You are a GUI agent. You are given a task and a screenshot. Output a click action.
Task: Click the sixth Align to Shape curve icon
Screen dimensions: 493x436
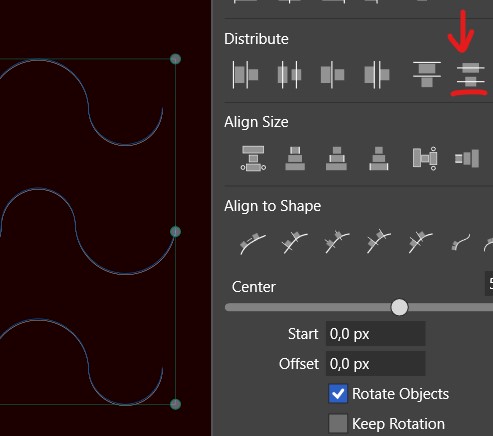(461, 242)
